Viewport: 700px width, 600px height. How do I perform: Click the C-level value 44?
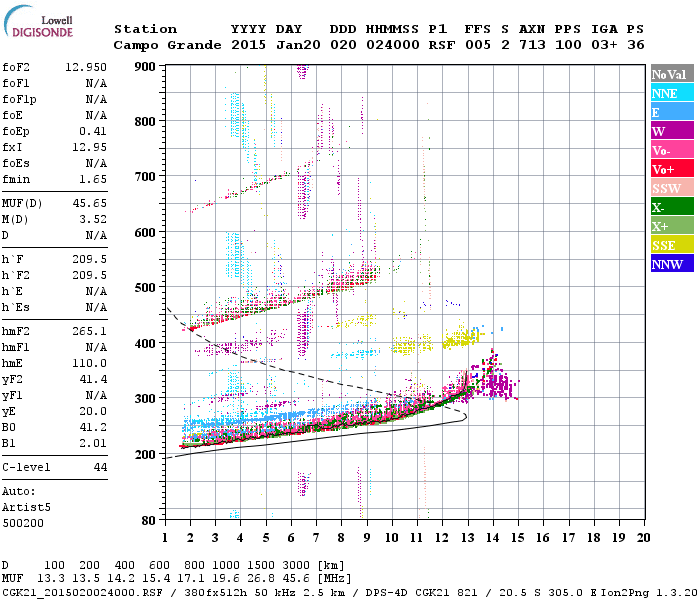100,467
